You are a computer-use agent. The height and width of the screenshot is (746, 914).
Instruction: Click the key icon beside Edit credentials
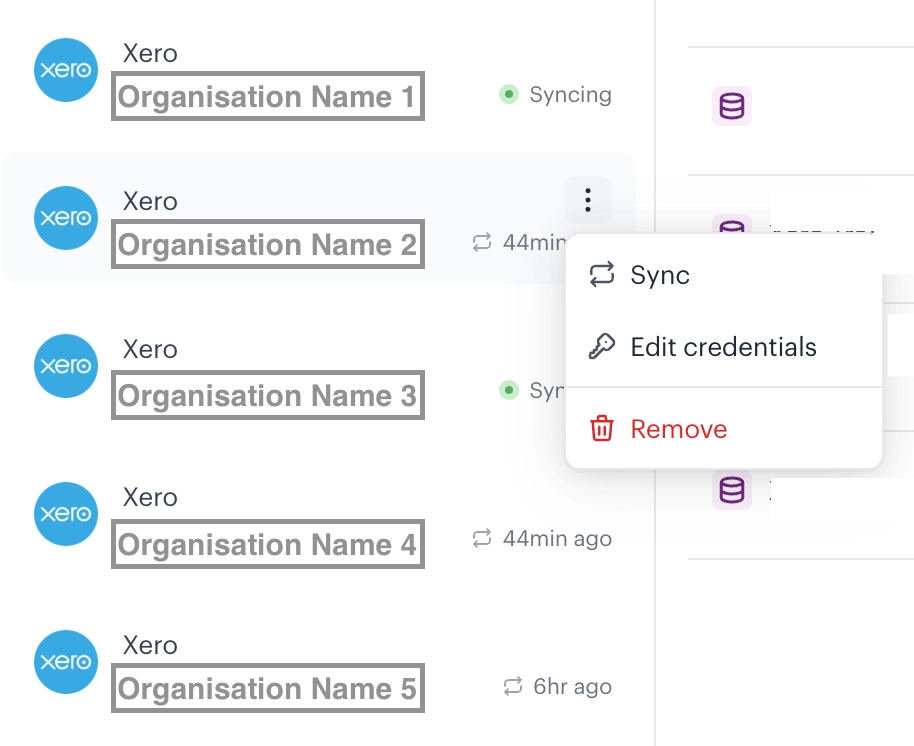coord(601,347)
